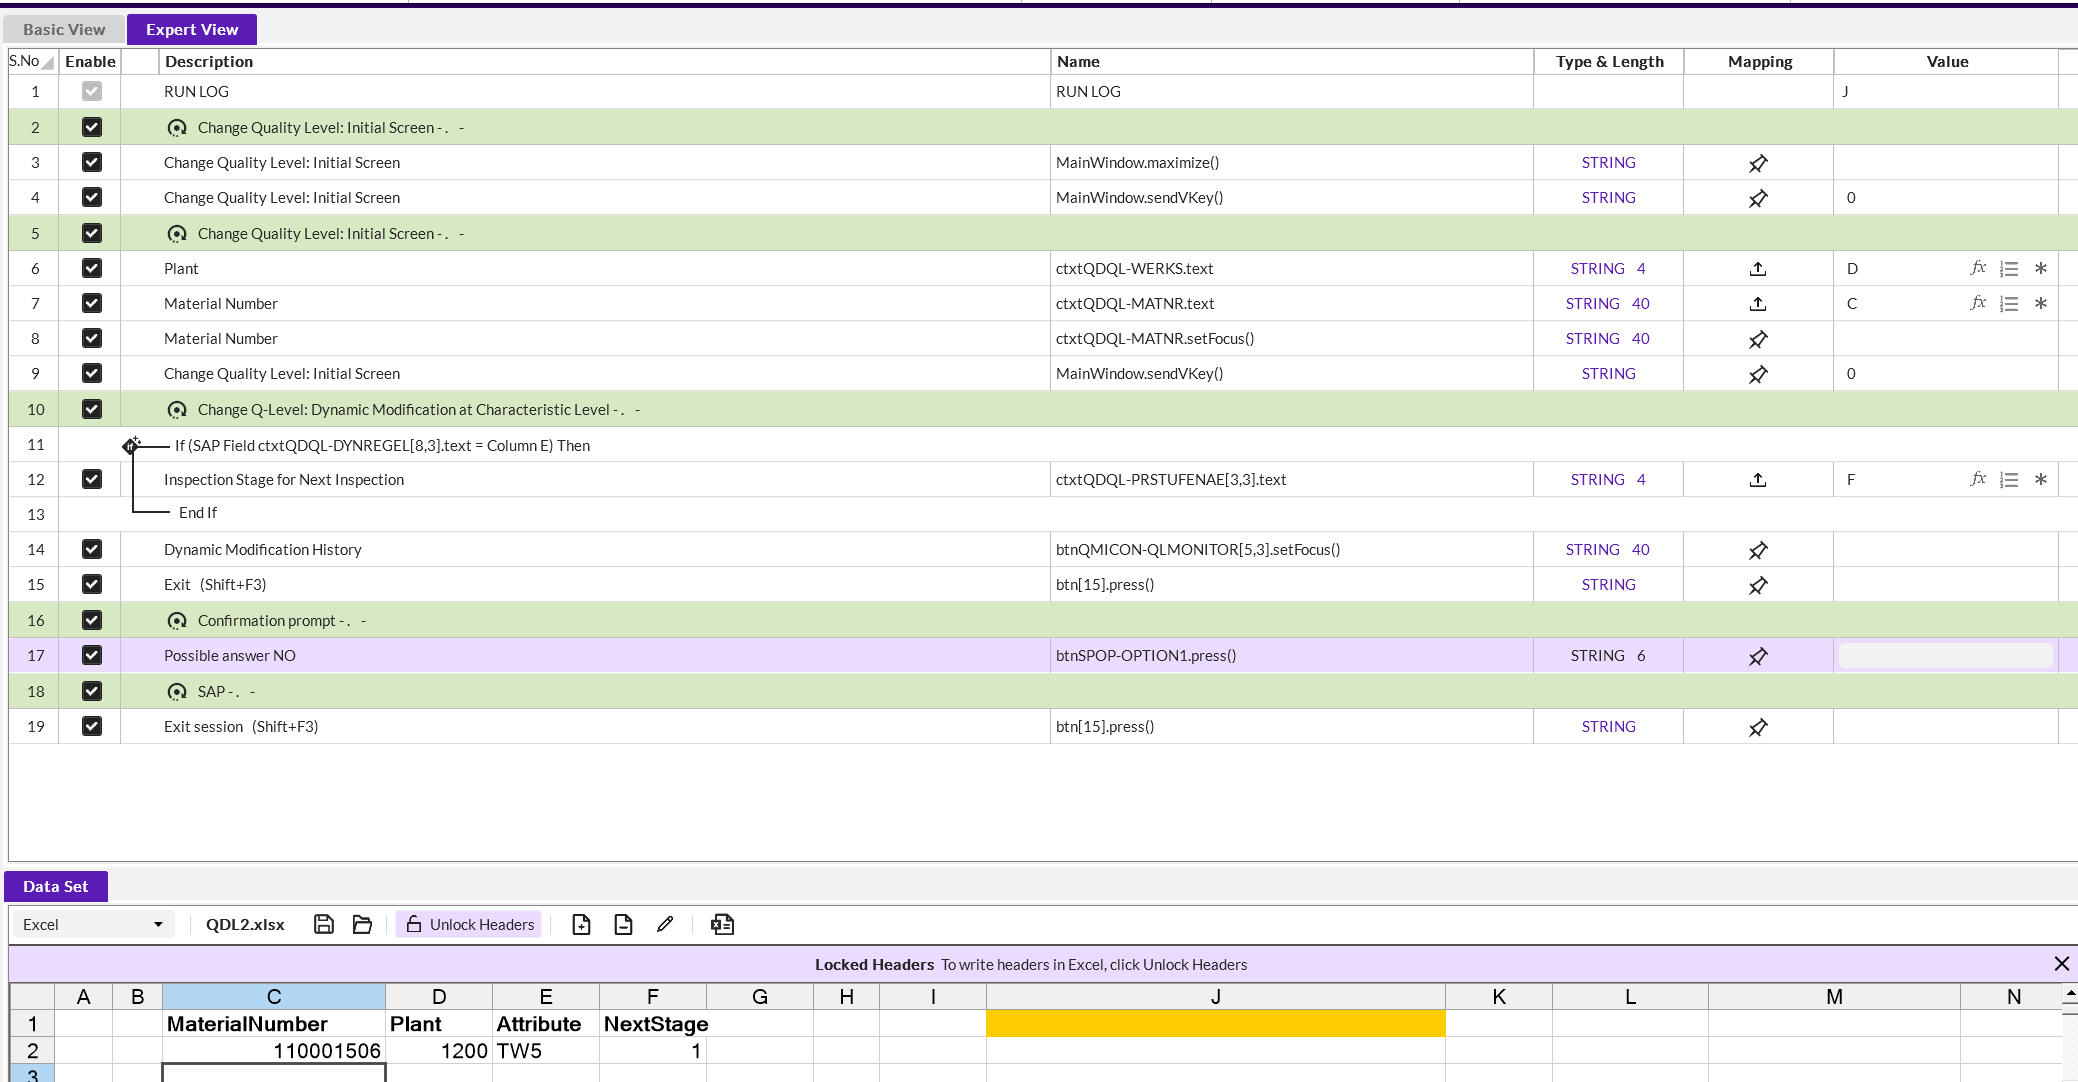Viewport: 2078px width, 1082px height.
Task: Disable the Exit session row checkbox
Action: [x=91, y=726]
